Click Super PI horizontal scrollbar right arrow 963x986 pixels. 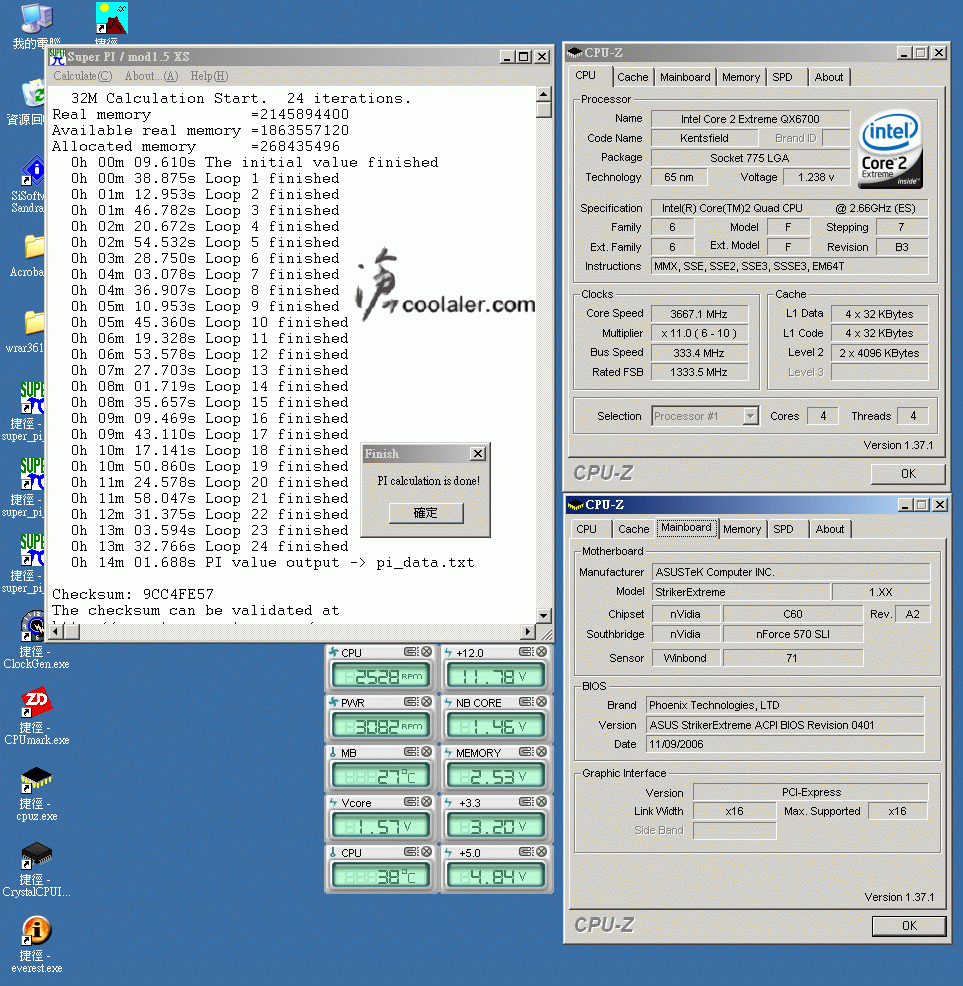tap(529, 631)
